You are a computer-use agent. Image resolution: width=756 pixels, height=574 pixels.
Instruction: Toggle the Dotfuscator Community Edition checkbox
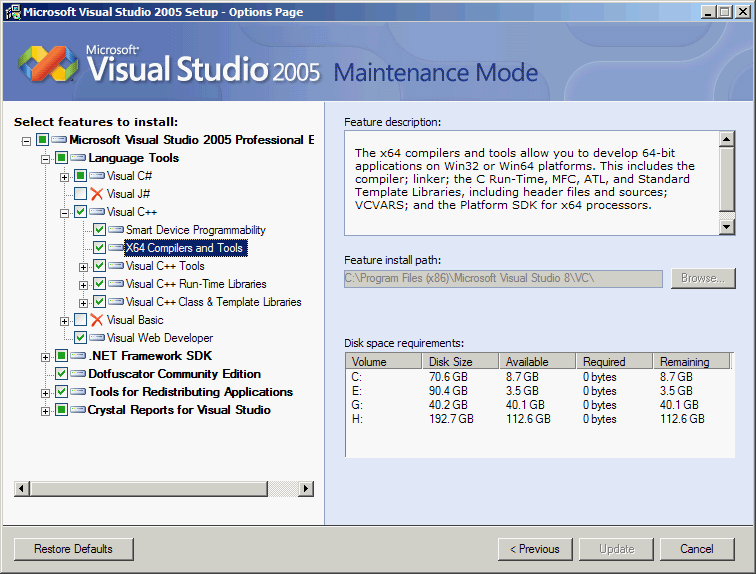coord(61,374)
